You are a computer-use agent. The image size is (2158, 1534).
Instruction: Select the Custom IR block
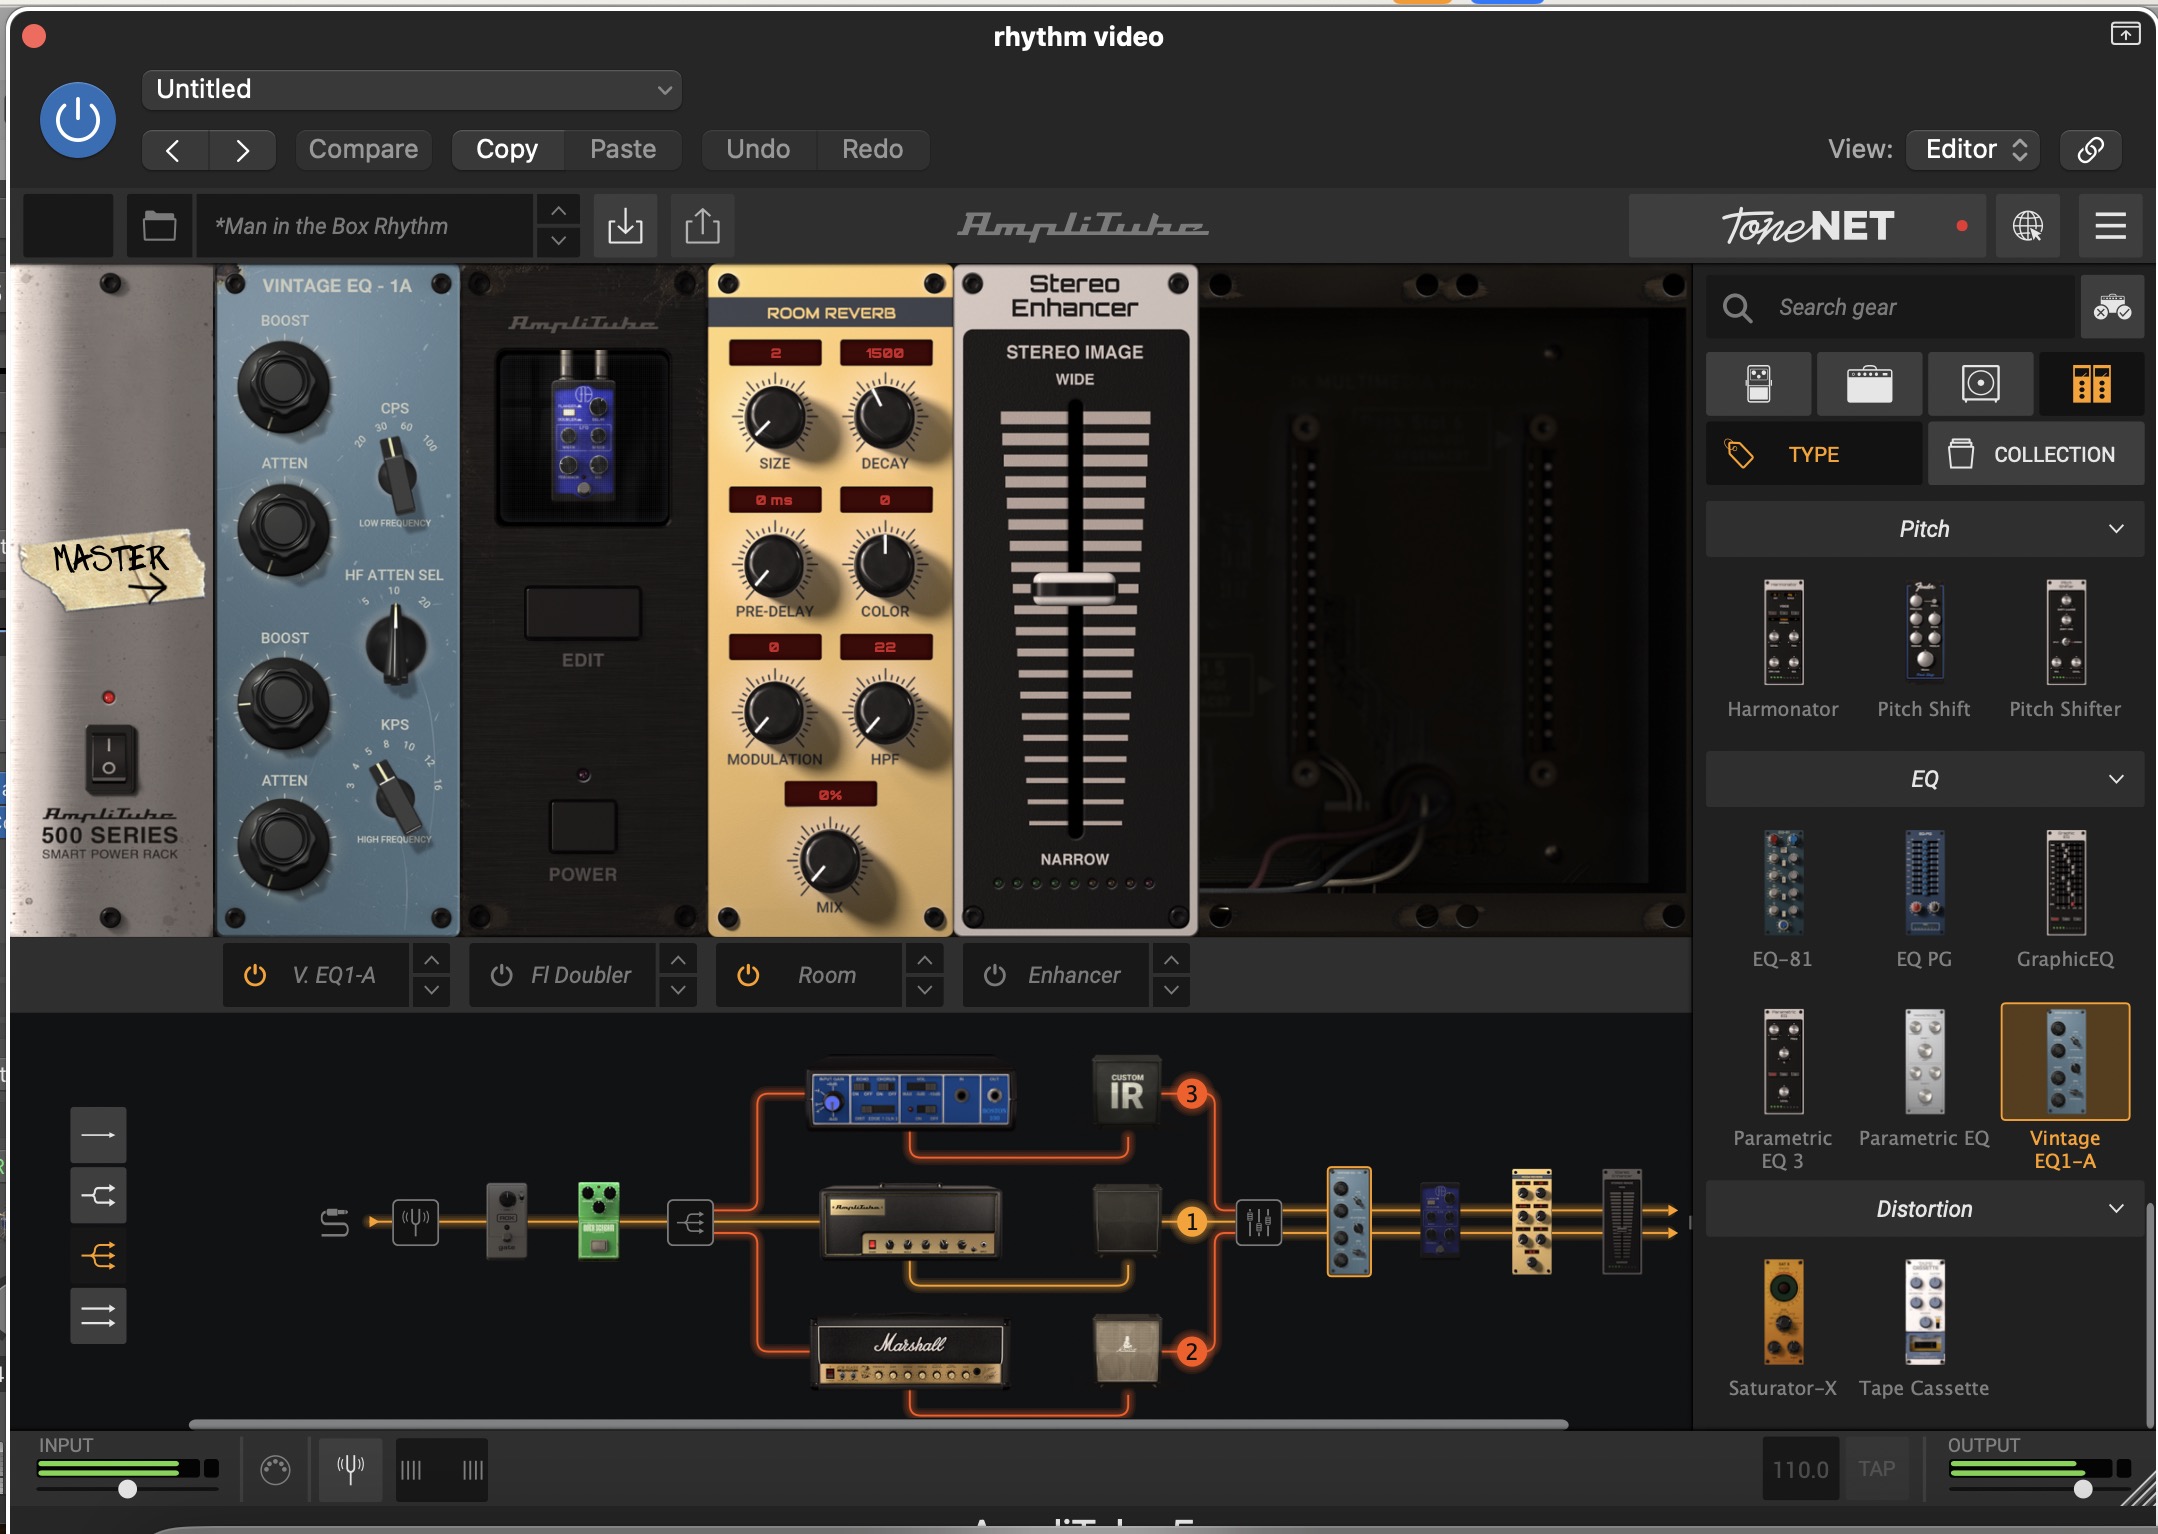pos(1126,1090)
